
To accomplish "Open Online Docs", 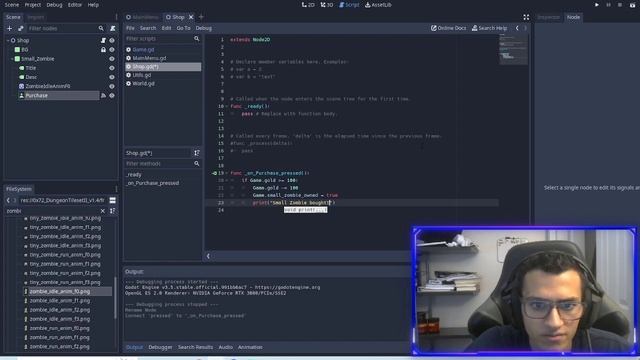I will [x=448, y=28].
